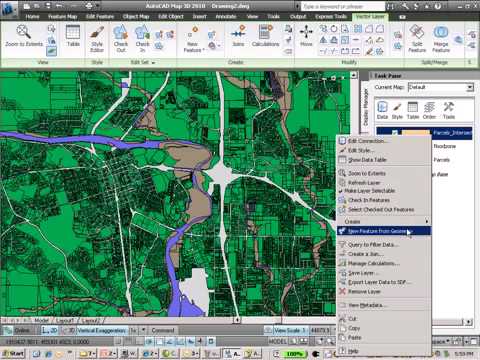Choose Query to Filter Data entry
480x360 pixels.
click(383, 245)
